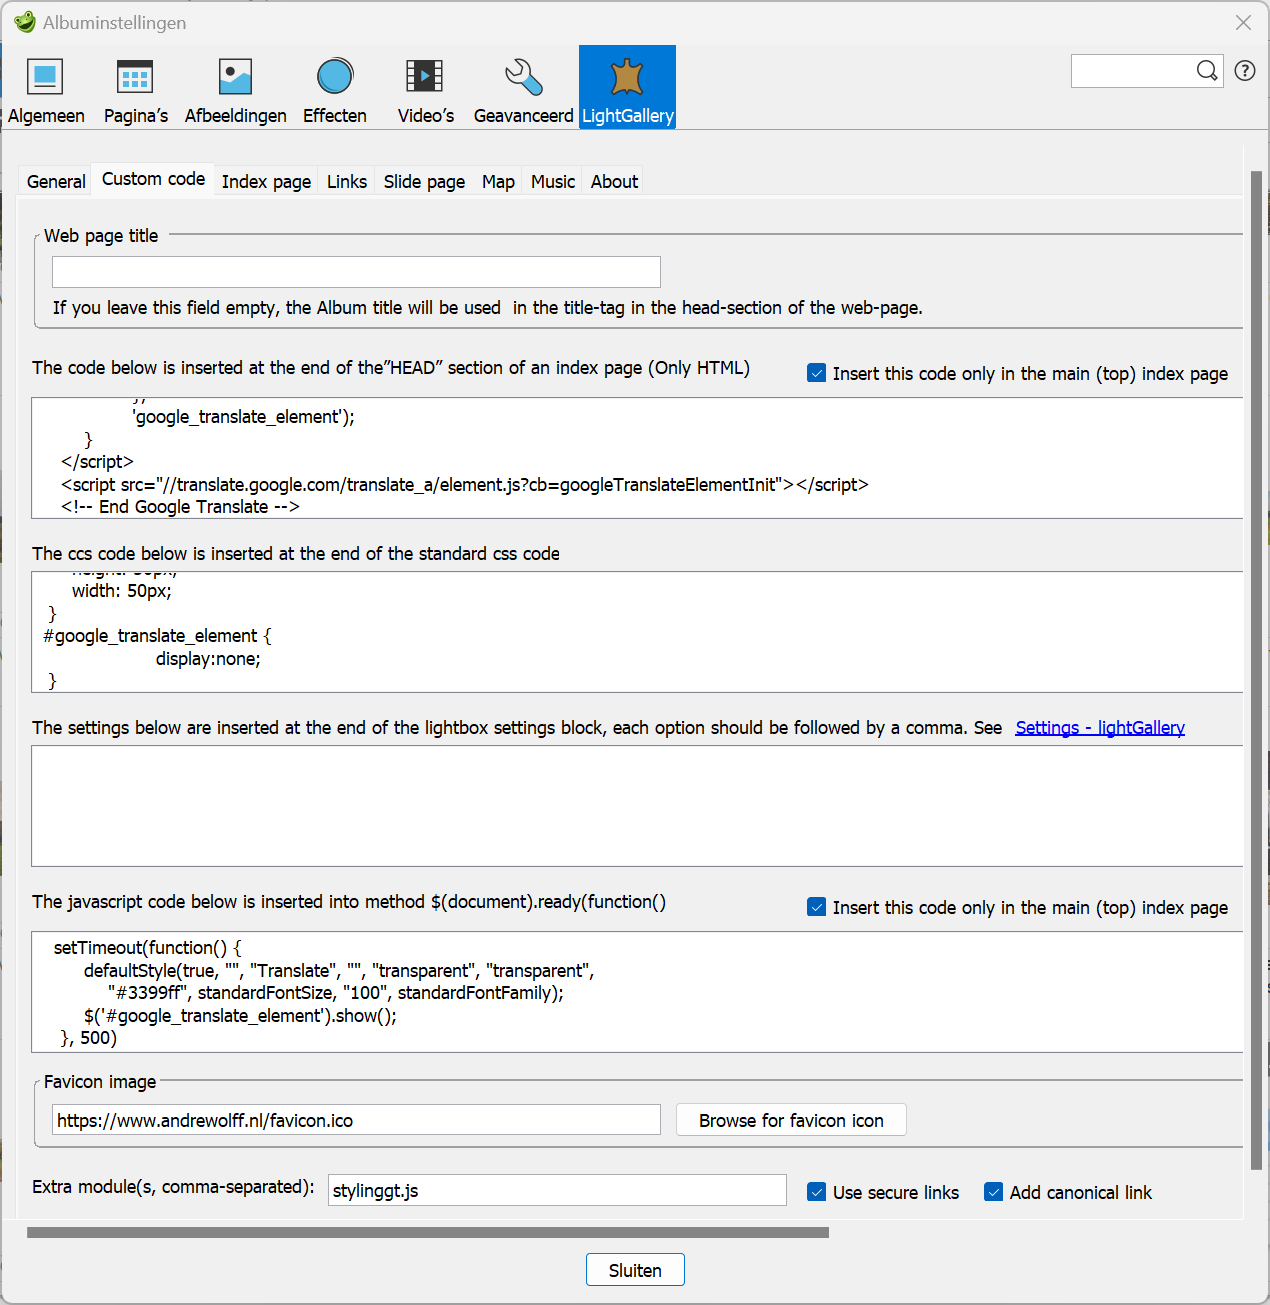Click Browse for favicon icon

click(790, 1119)
